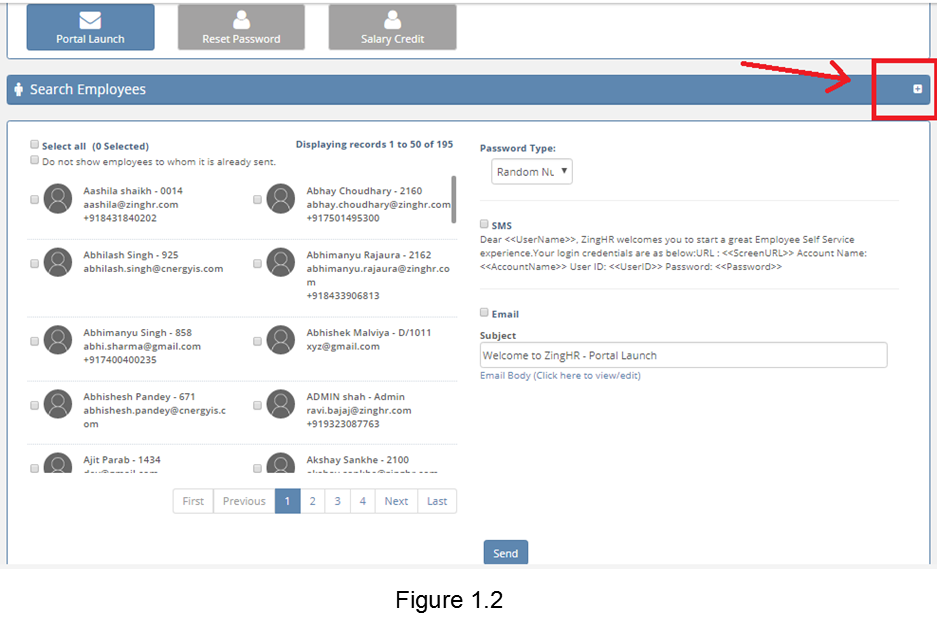939x621 pixels.
Task: Check the box for Abhimanyu Rajaura
Action: (258, 263)
